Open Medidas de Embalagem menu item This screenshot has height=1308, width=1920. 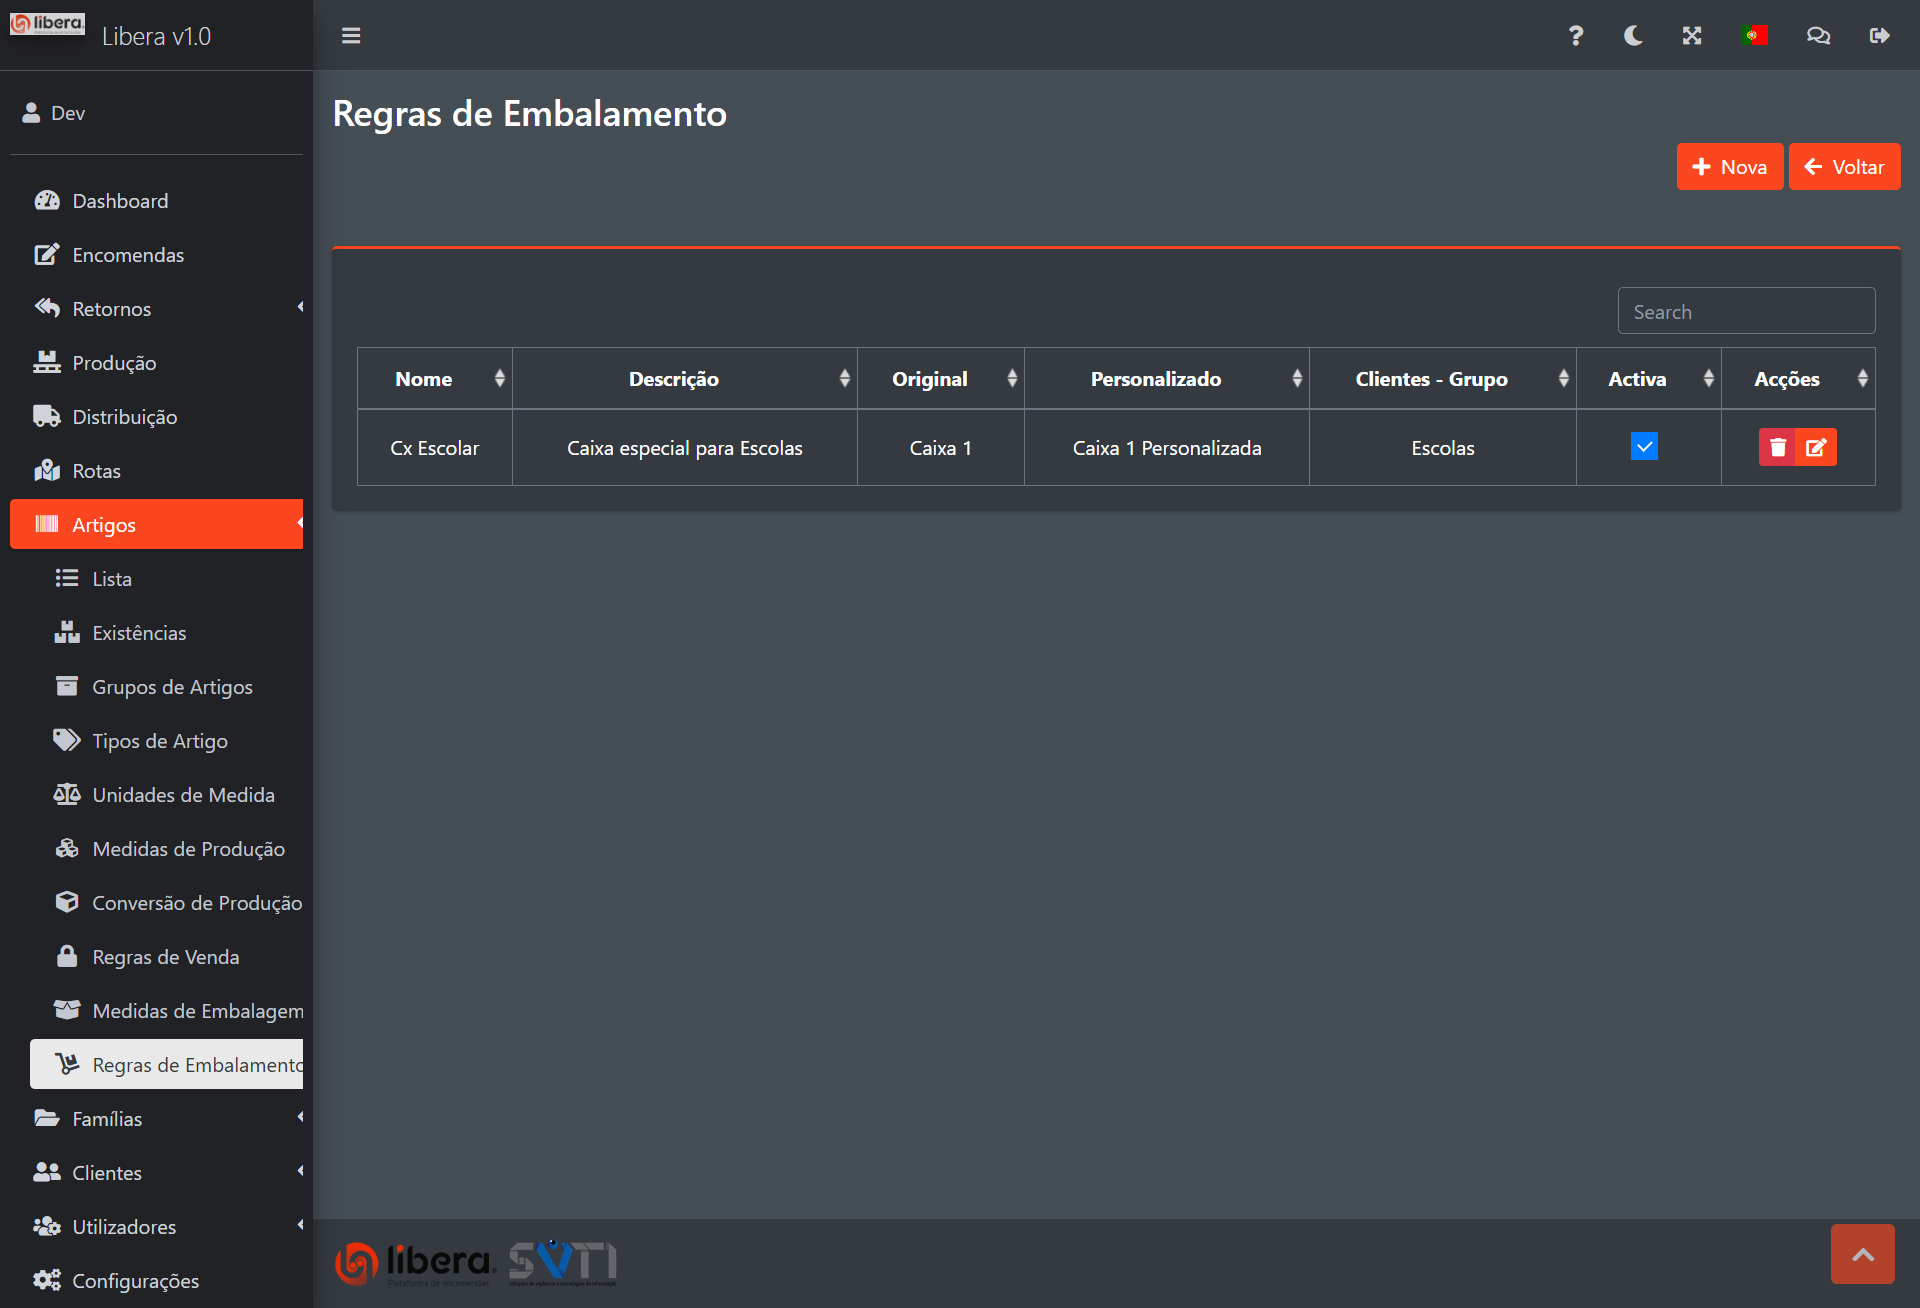click(x=197, y=1011)
